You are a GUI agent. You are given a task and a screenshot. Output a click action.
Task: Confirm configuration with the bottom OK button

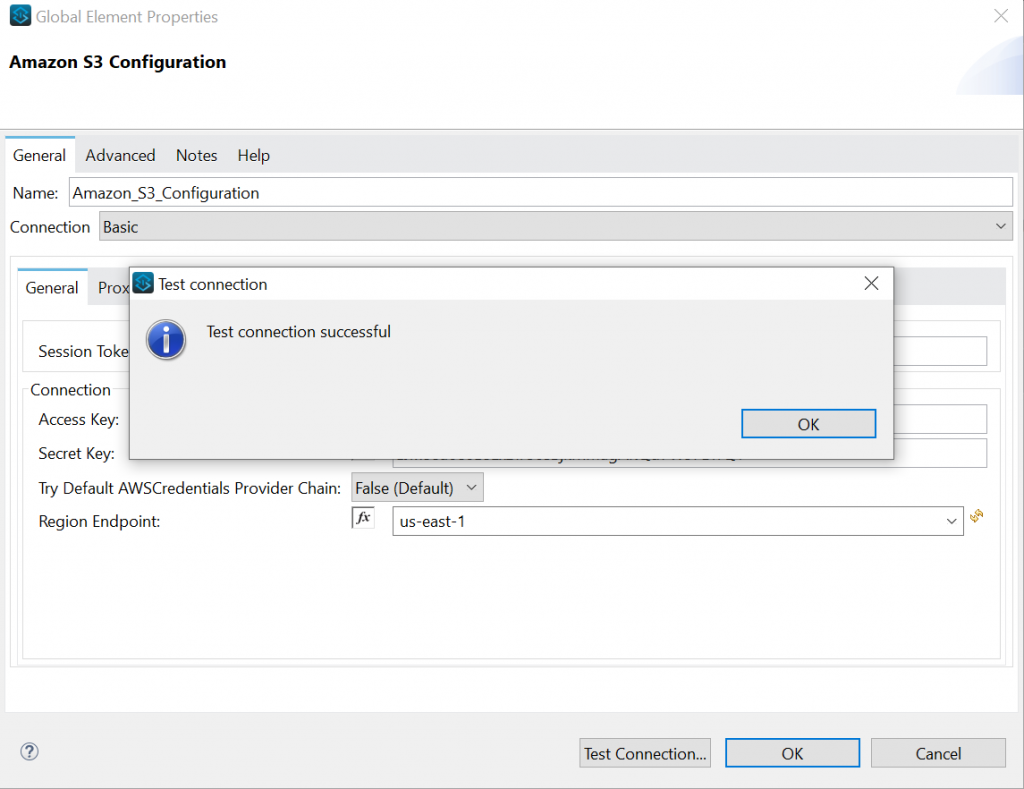point(792,752)
